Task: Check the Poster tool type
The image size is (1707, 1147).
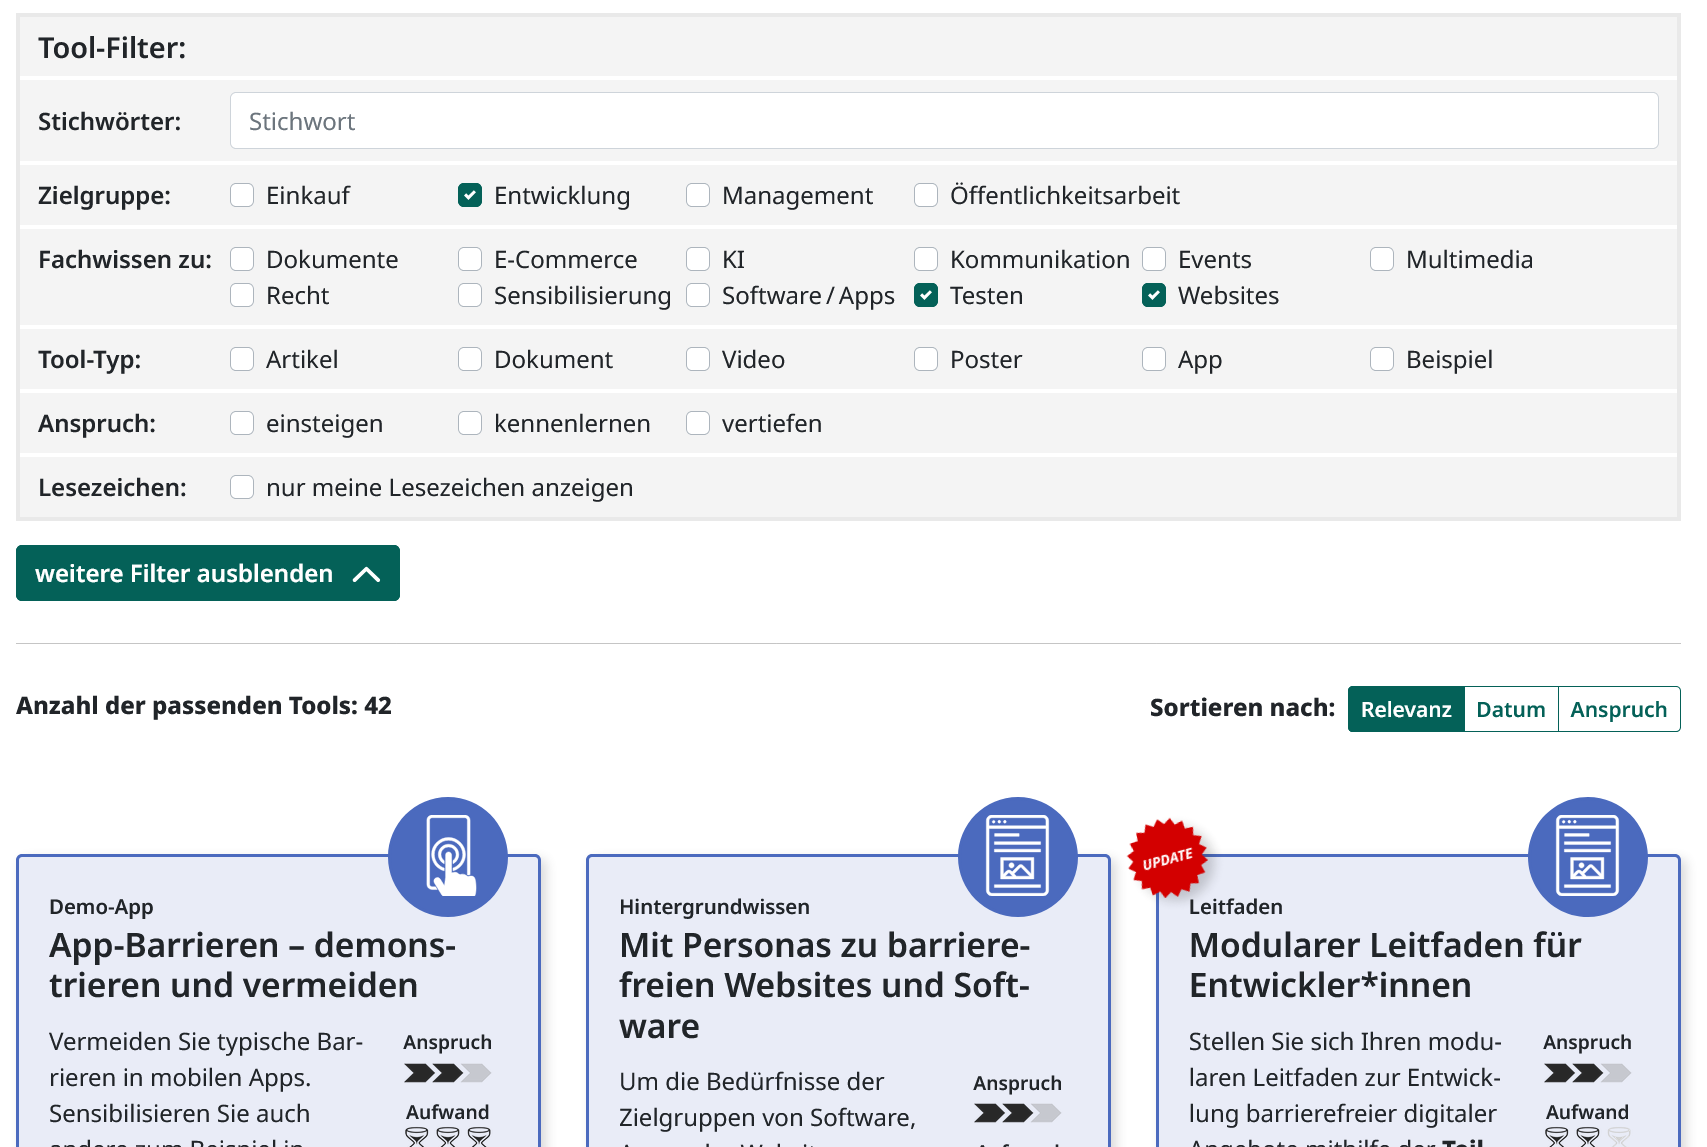Action: (926, 359)
